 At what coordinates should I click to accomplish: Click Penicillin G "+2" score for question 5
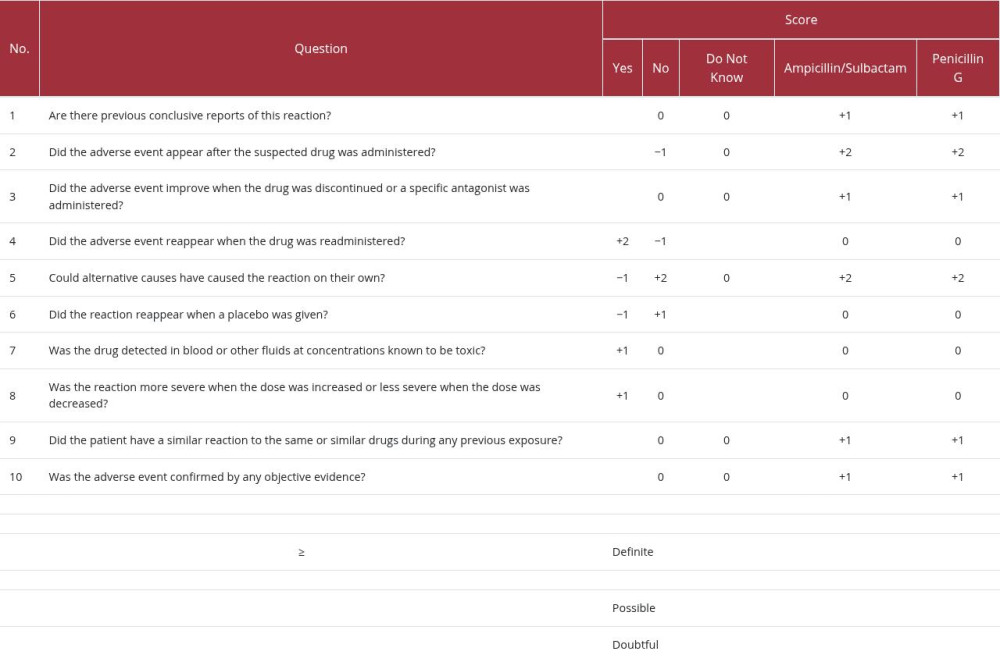(x=957, y=278)
